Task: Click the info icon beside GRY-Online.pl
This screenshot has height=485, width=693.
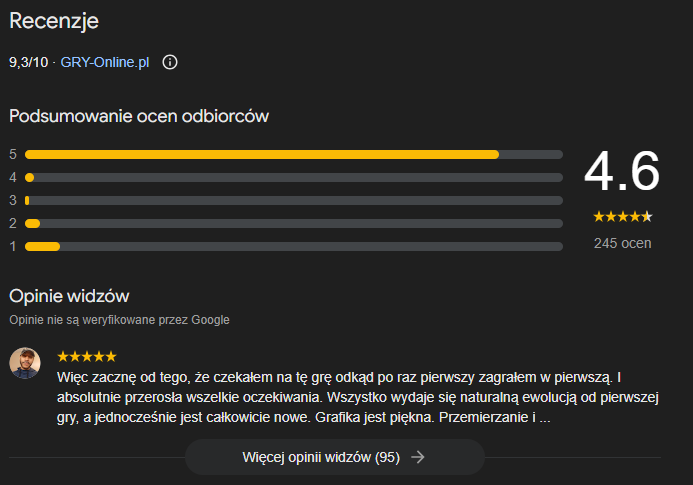Action: tap(170, 62)
